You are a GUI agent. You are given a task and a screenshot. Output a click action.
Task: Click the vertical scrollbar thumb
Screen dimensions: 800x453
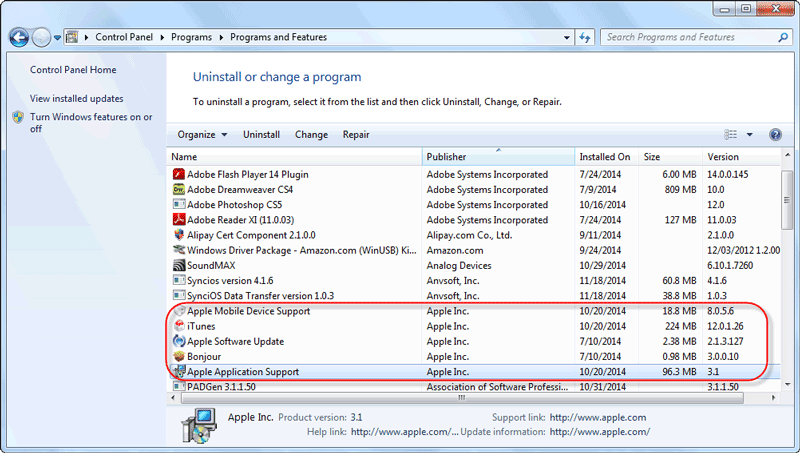tap(787, 200)
